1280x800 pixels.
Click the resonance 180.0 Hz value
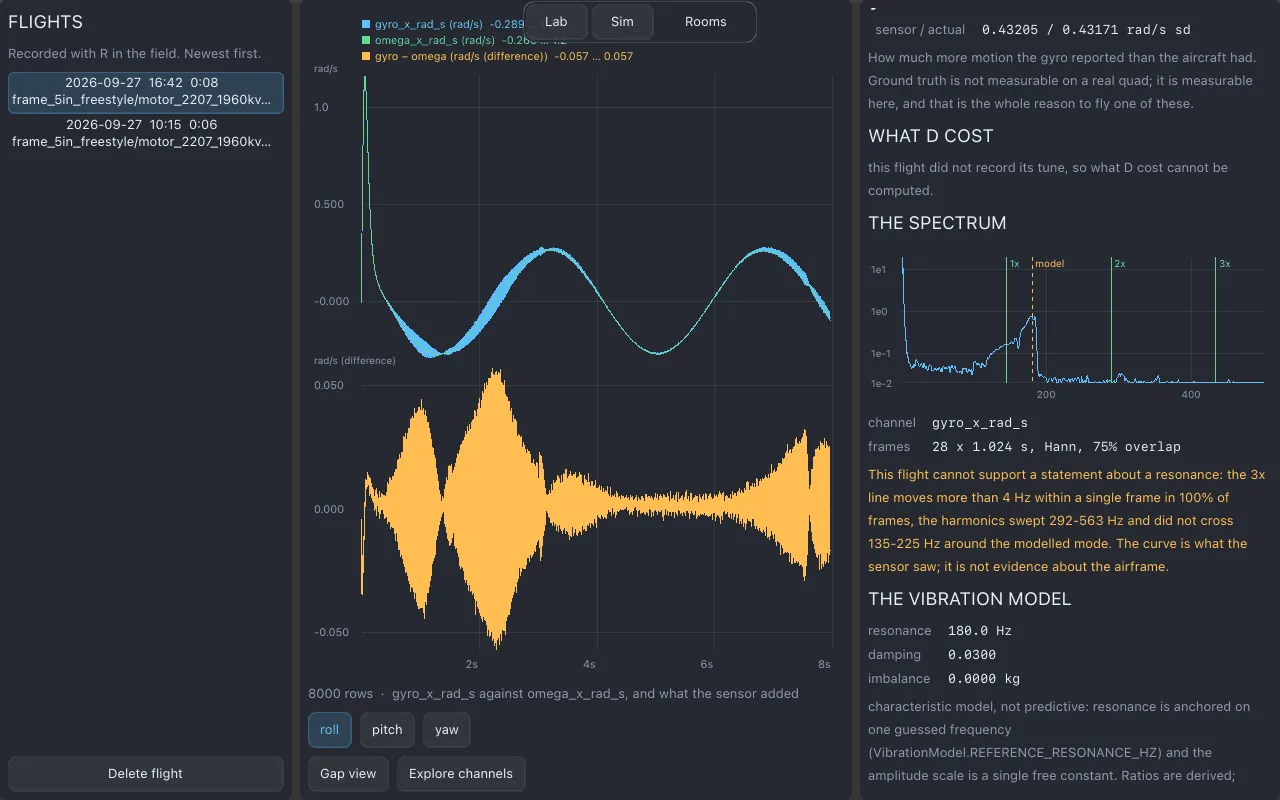tap(980, 631)
